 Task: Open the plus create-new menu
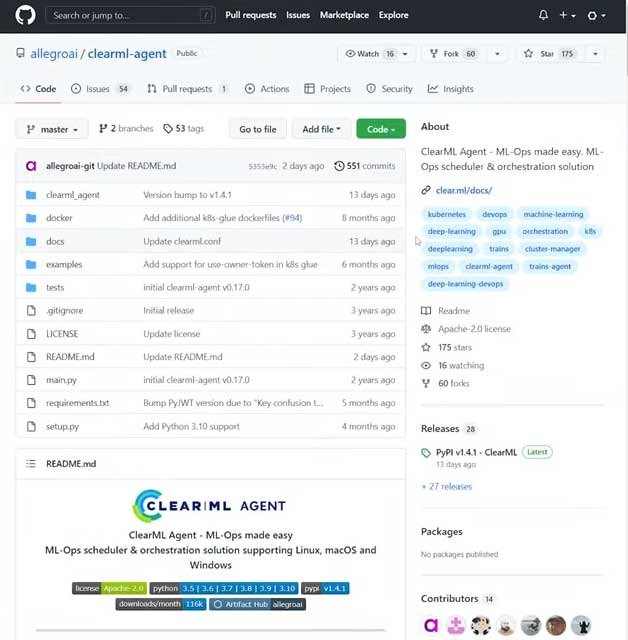[x=567, y=15]
